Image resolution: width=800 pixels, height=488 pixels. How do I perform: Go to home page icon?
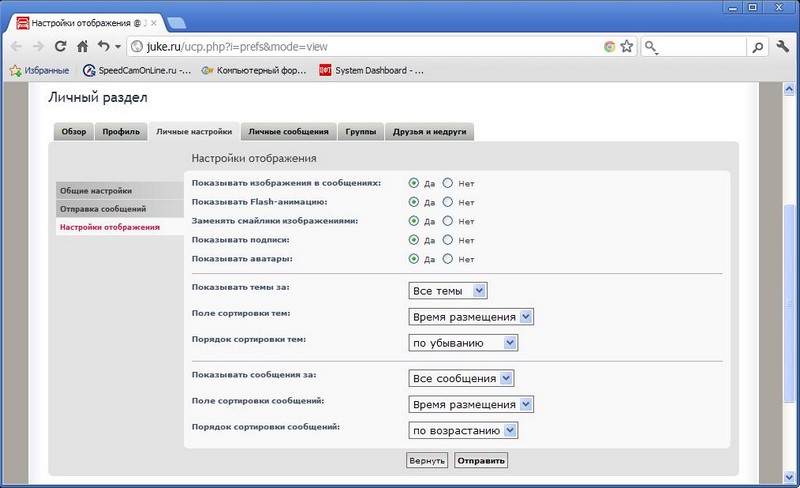point(82,46)
